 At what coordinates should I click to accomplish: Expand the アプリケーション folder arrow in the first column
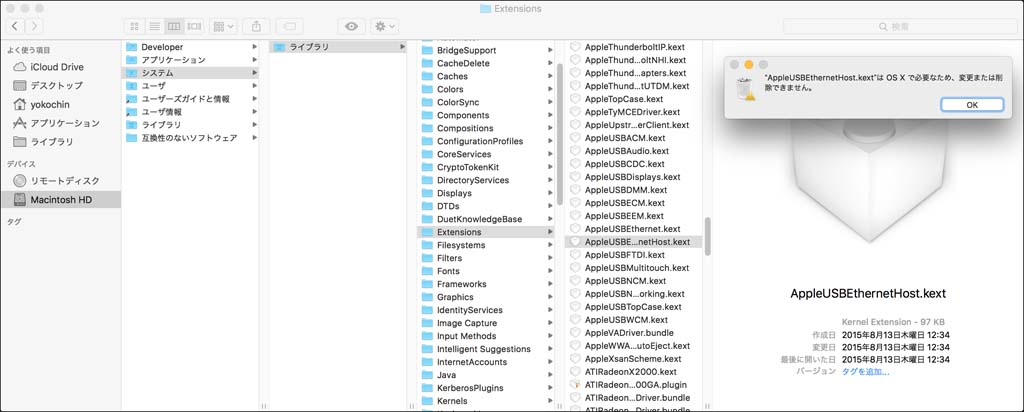pyautogui.click(x=254, y=60)
